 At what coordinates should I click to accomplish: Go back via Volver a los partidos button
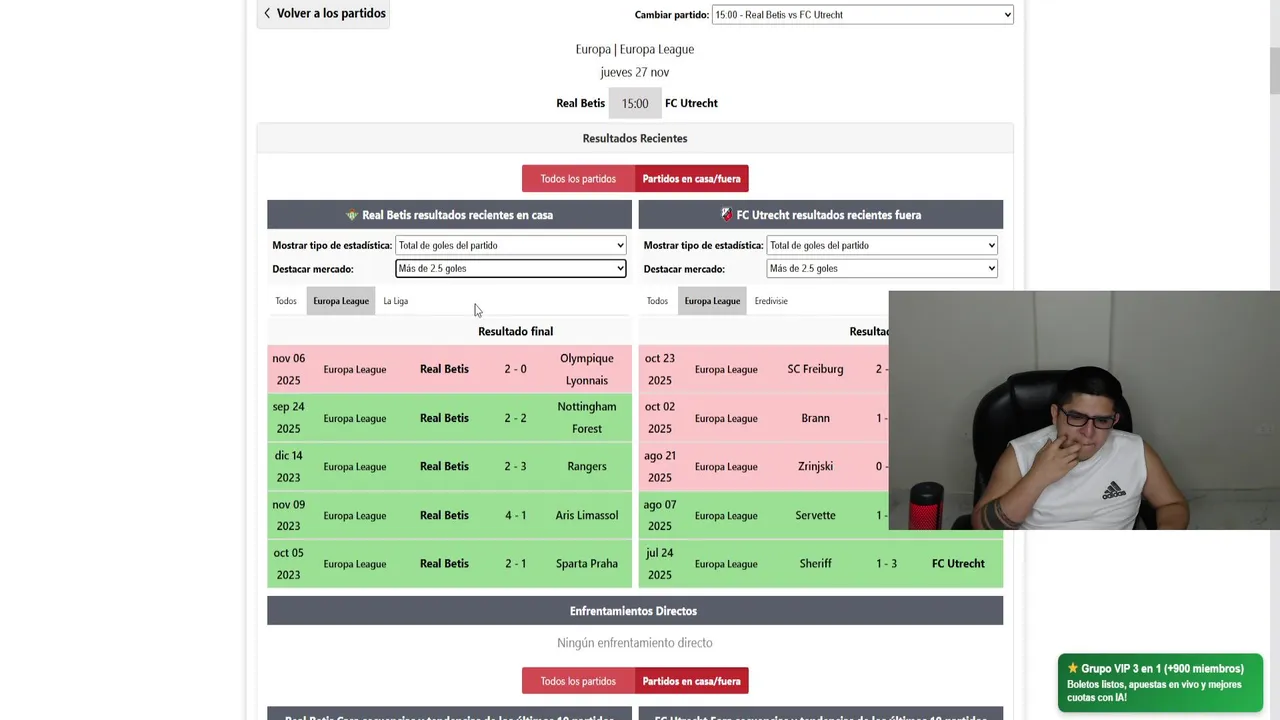pos(323,13)
